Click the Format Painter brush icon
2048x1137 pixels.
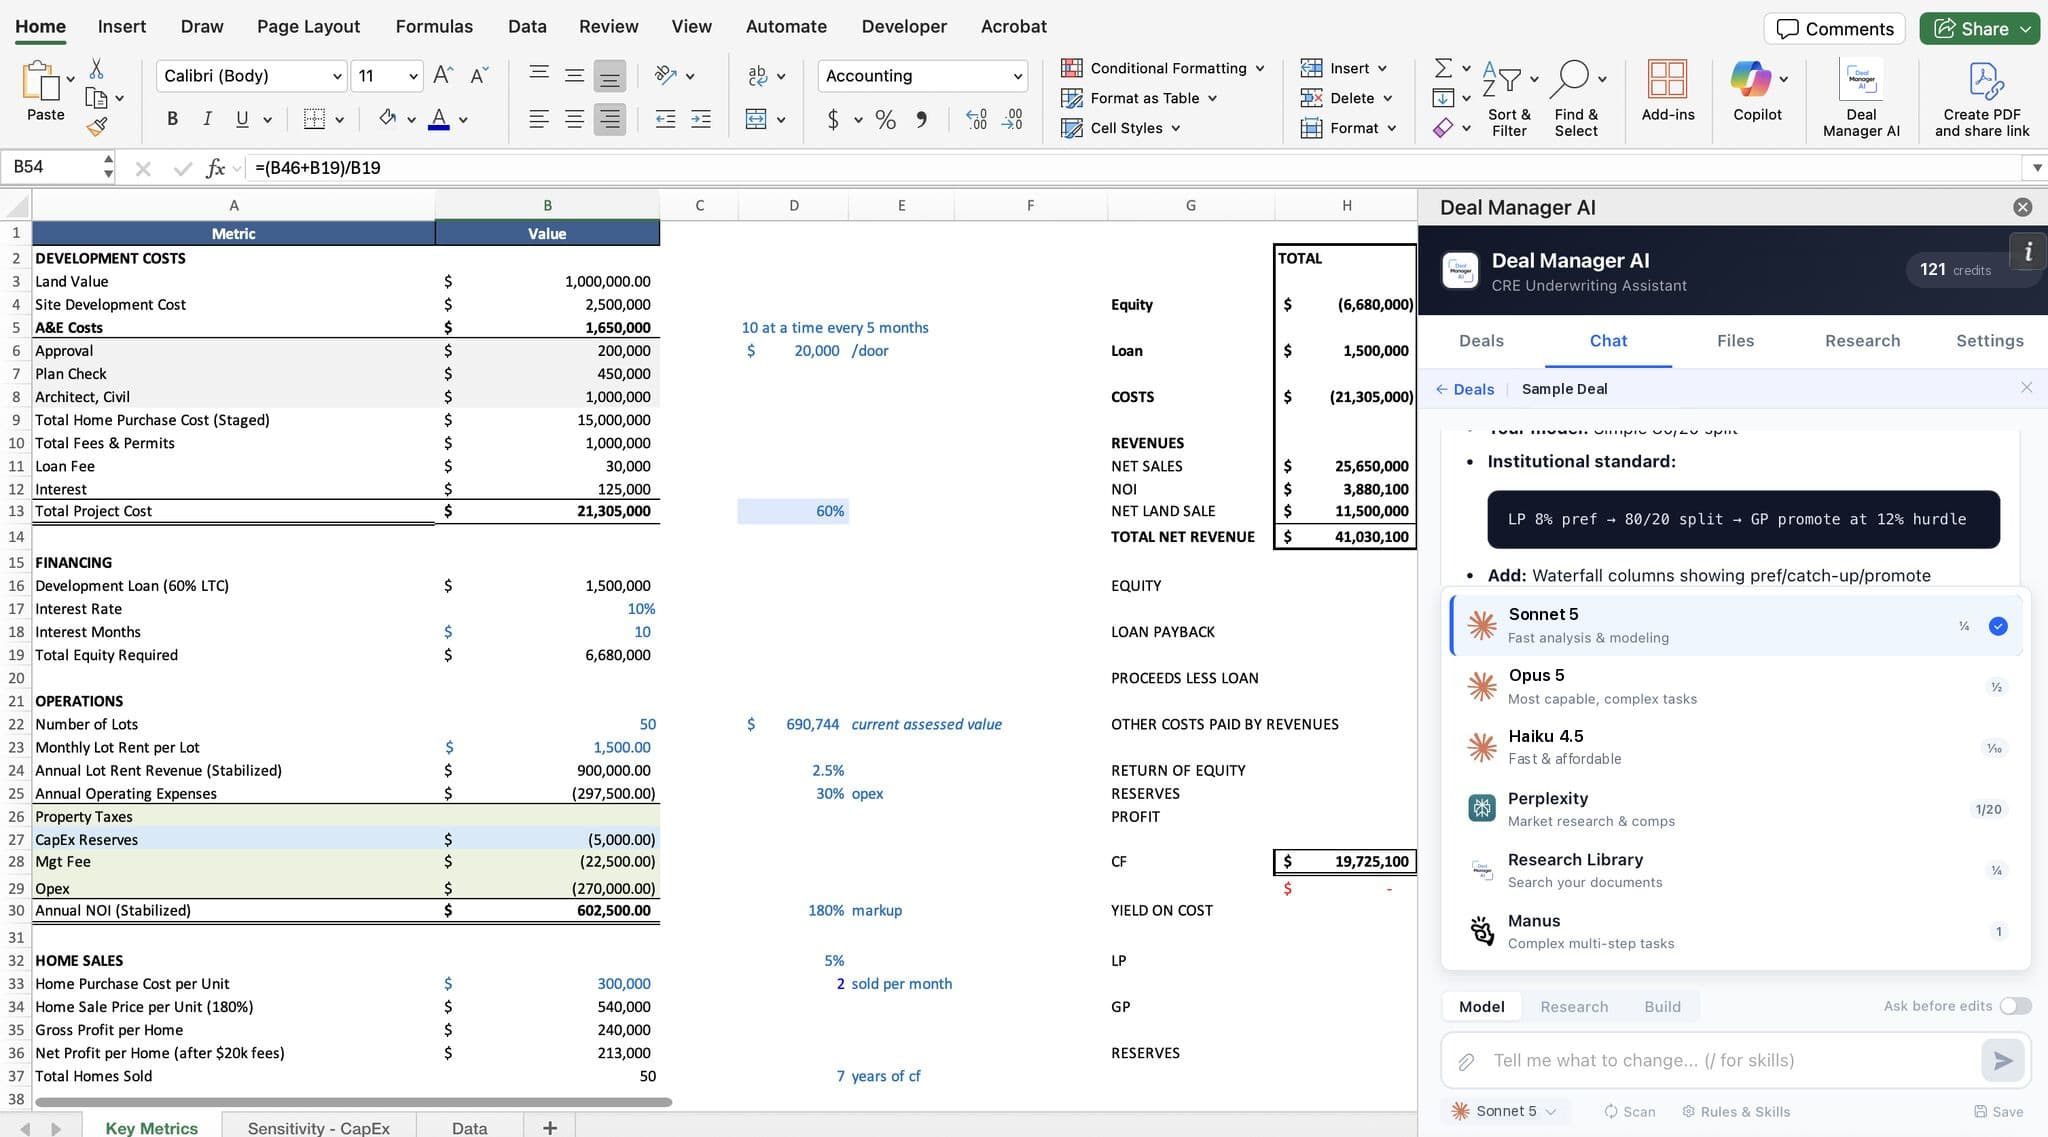(x=96, y=127)
